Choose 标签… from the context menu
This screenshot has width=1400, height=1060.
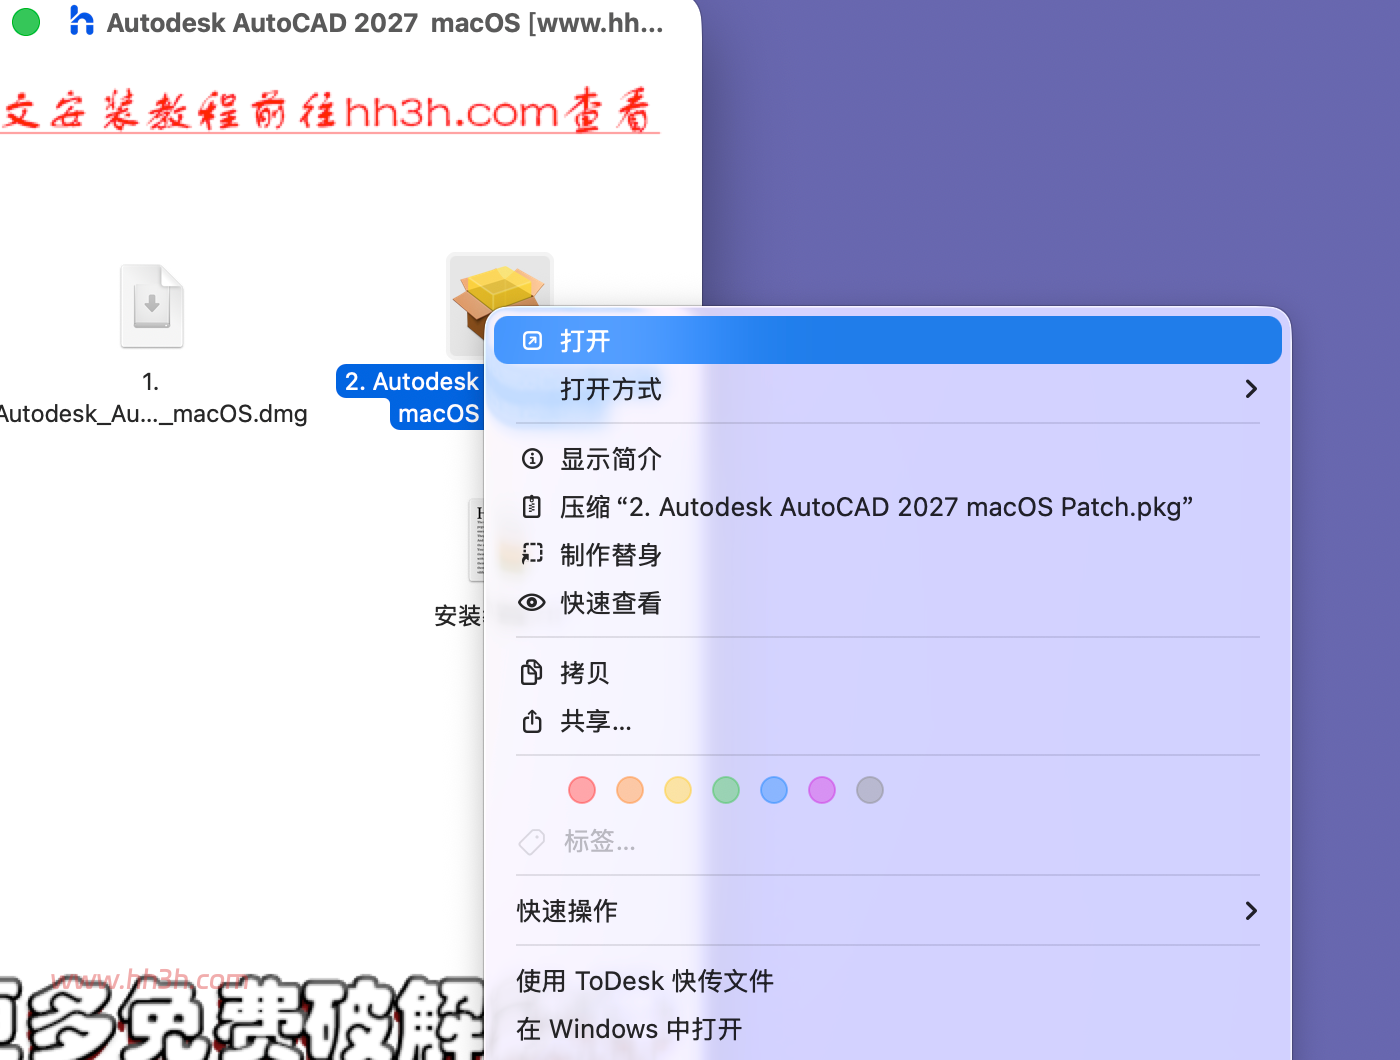click(888, 842)
